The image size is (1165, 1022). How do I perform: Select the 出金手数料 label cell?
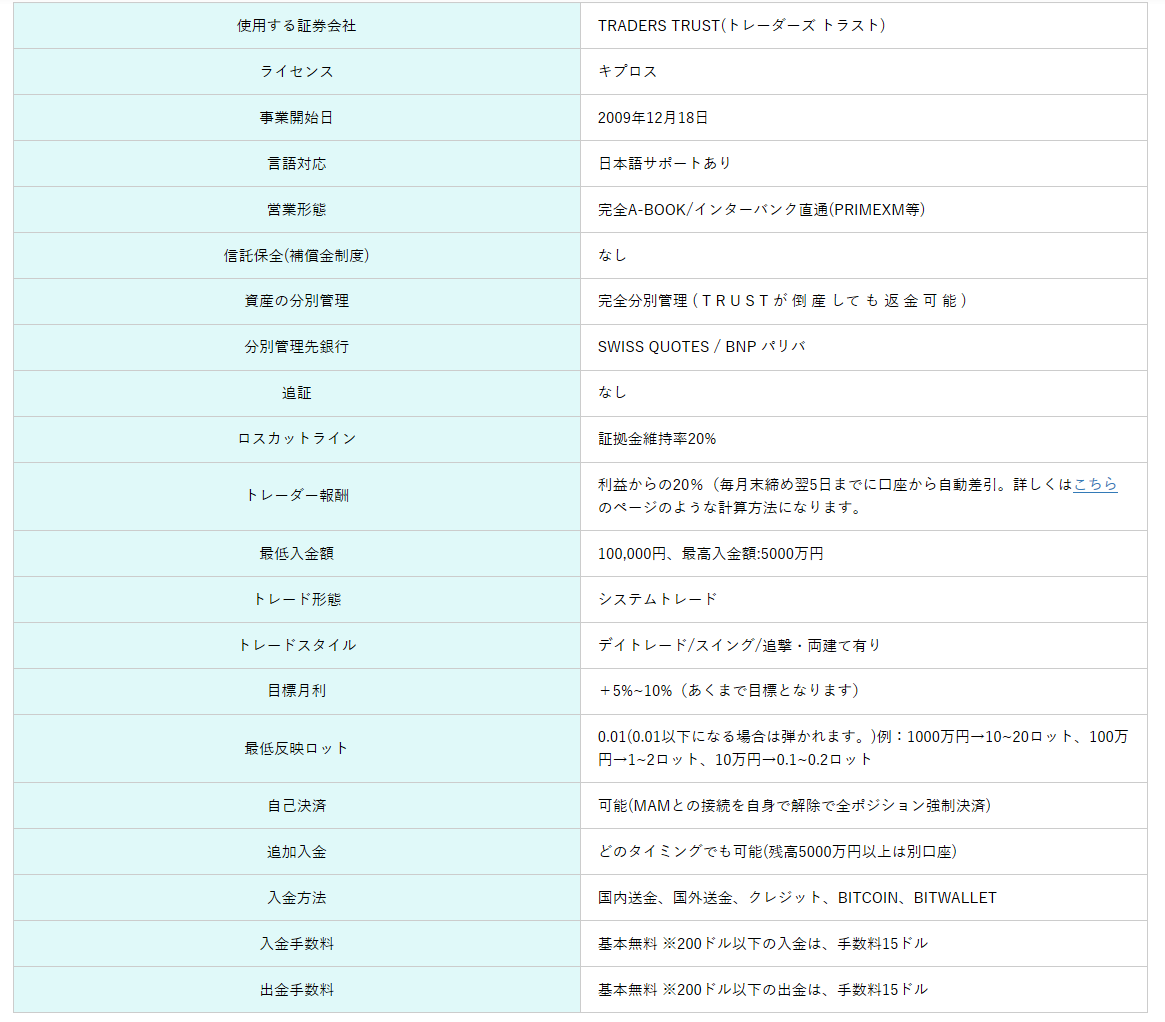pos(296,990)
